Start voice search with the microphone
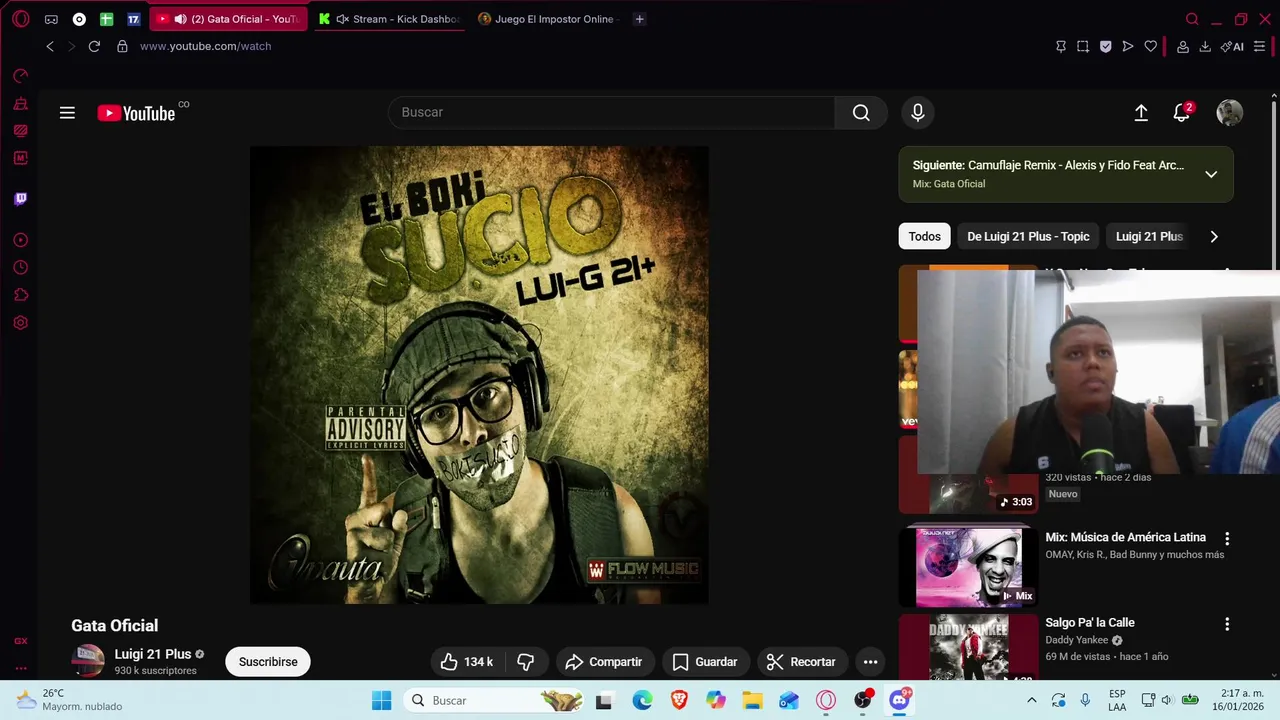The height and width of the screenshot is (720, 1280). tap(918, 113)
